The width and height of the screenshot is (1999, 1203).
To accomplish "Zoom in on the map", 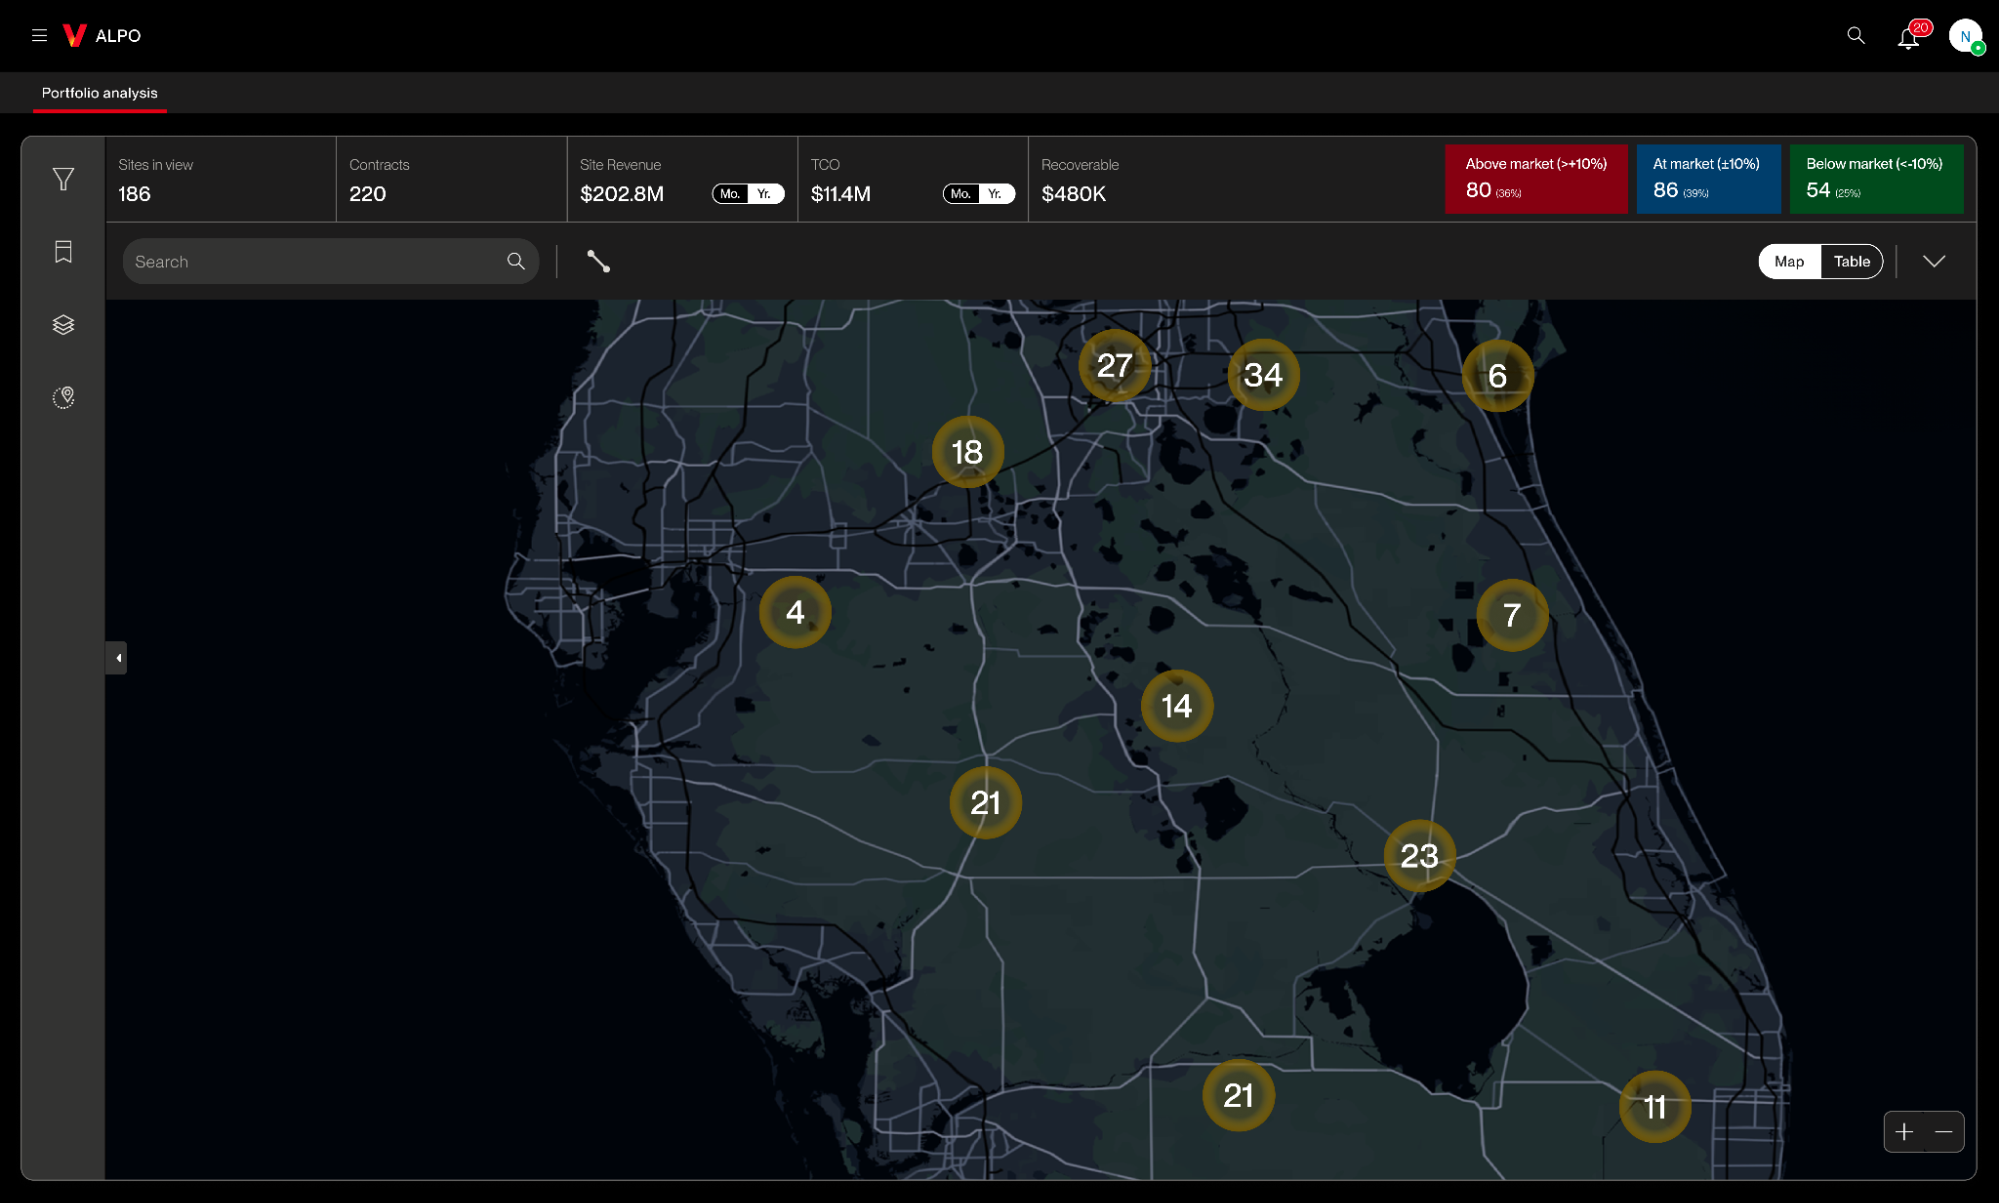I will [x=1904, y=1131].
